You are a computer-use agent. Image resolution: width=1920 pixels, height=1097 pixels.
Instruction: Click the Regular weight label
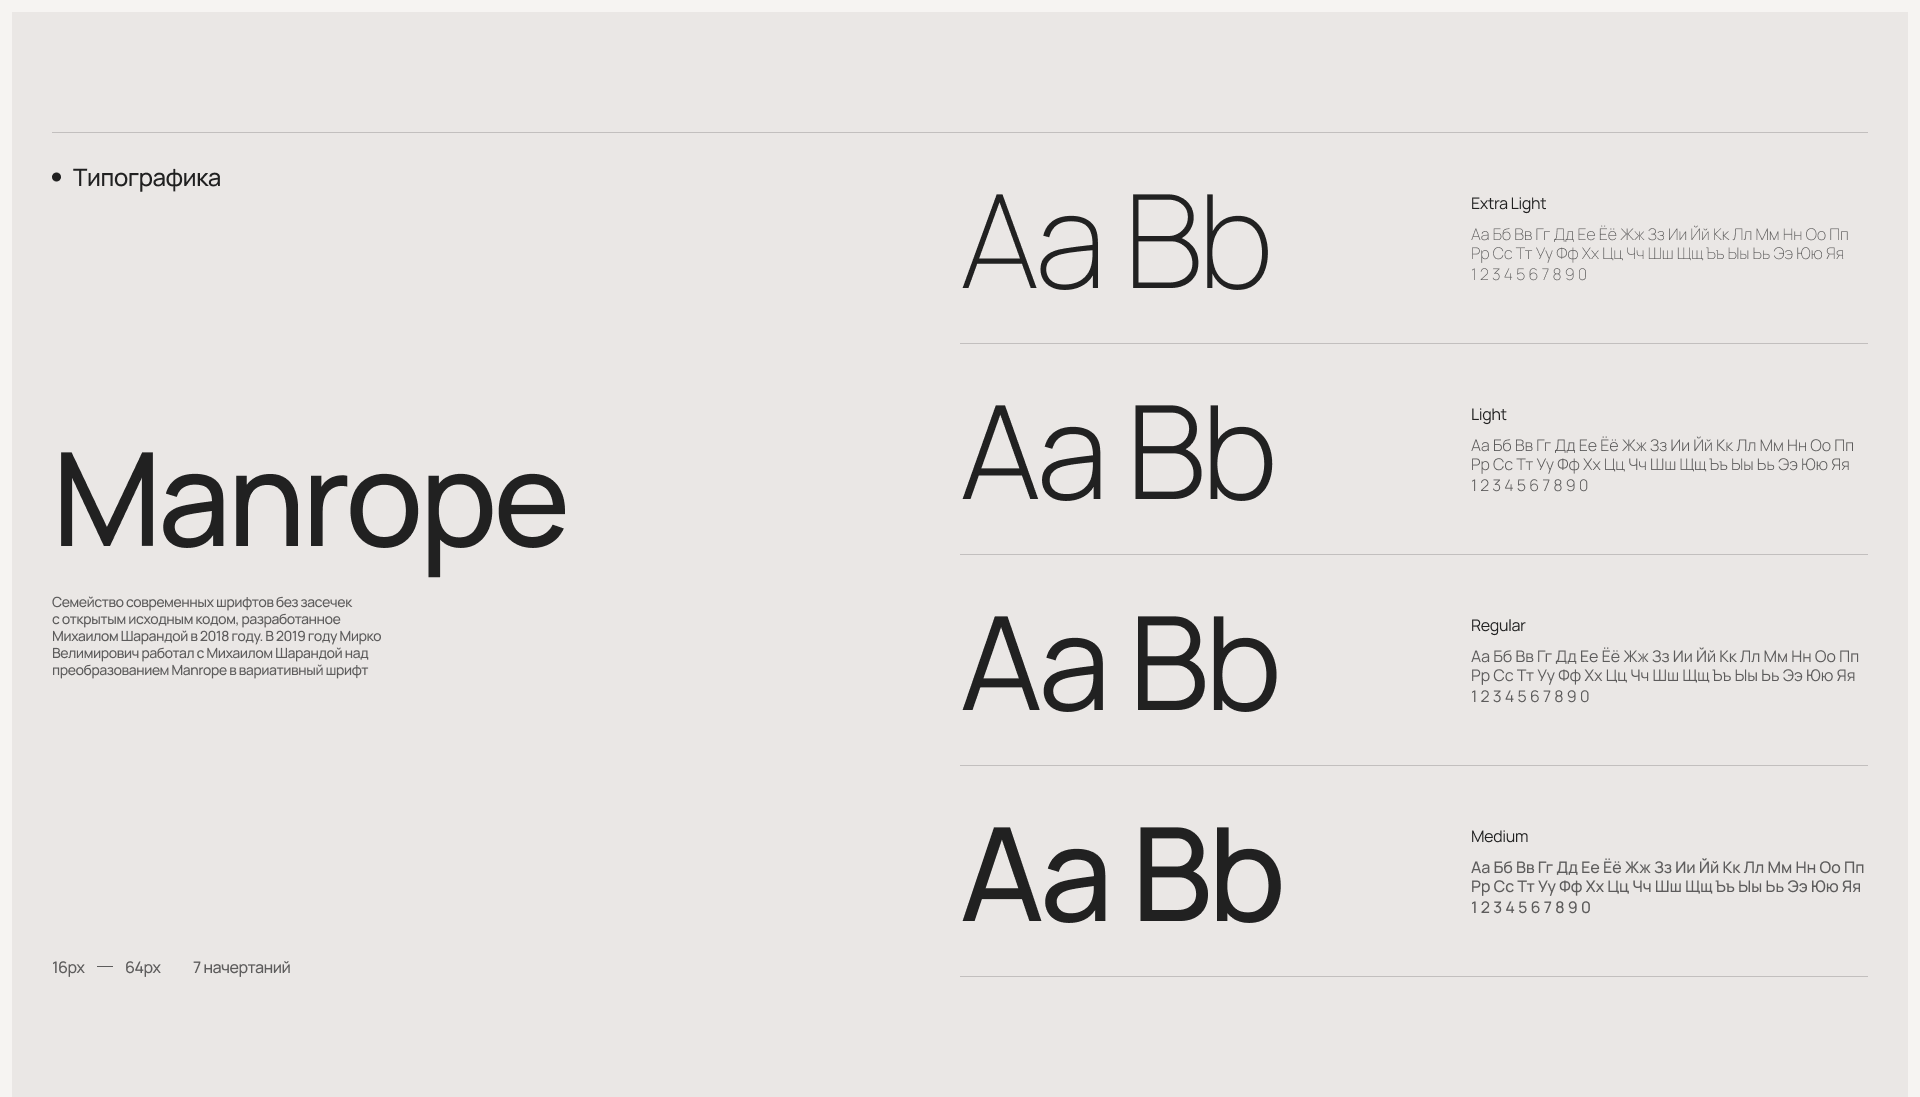[1497, 626]
